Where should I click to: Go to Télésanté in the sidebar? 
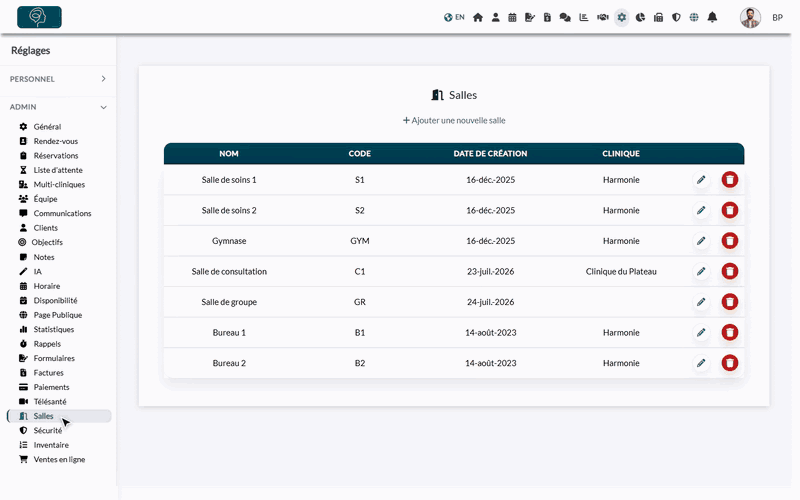click(x=50, y=402)
